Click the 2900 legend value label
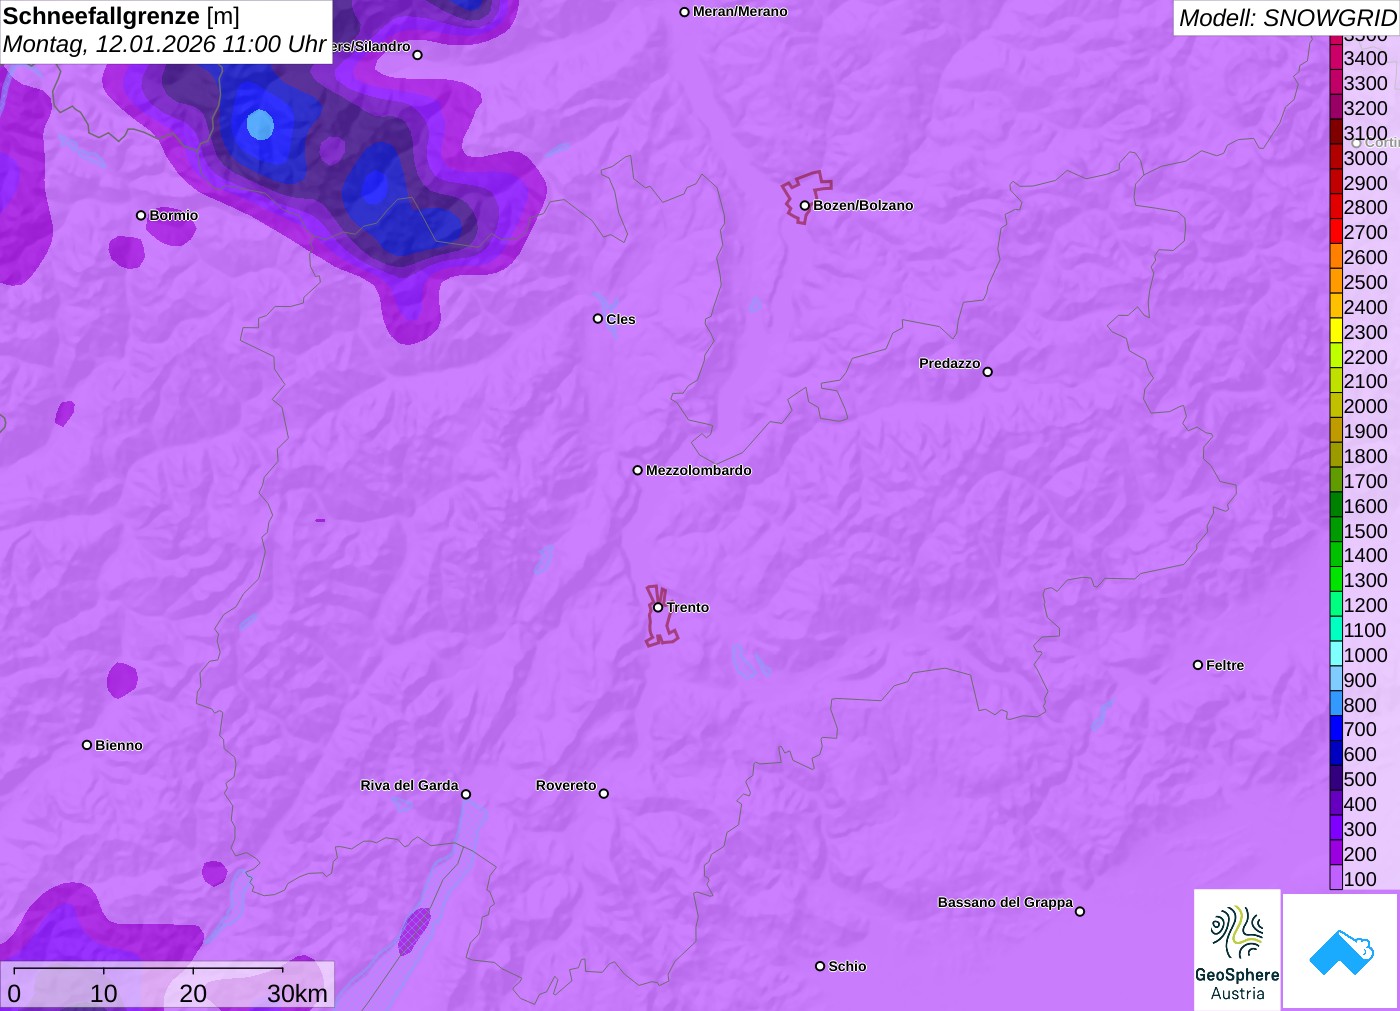Screen dimensions: 1400x1011 point(1365,182)
